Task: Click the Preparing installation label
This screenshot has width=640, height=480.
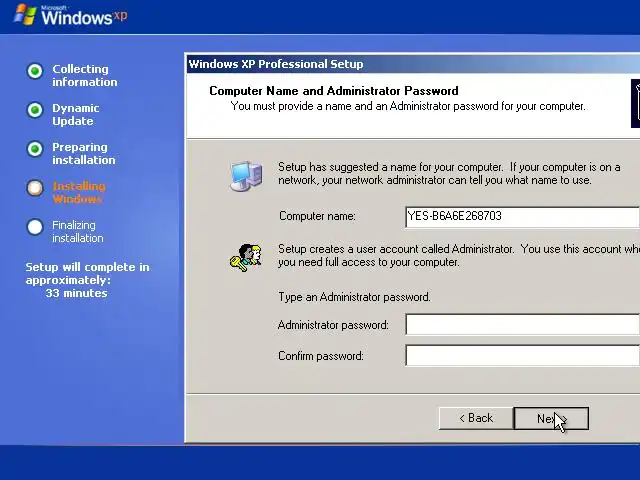Action: pos(84,153)
